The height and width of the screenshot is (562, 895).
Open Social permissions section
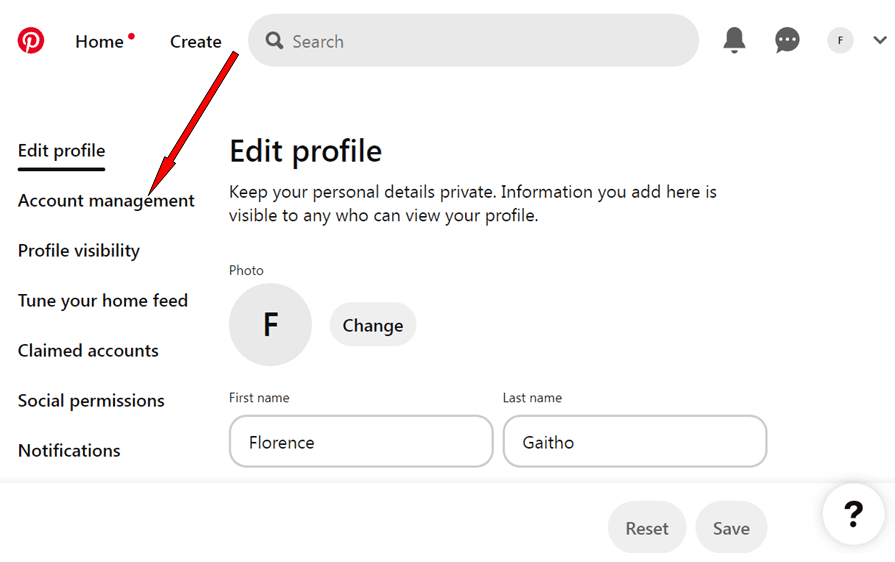91,401
